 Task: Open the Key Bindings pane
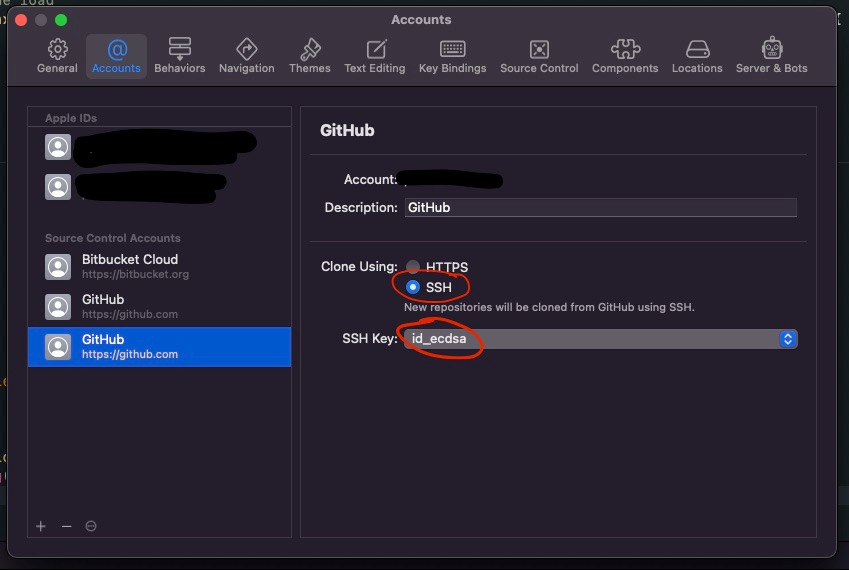coord(453,56)
